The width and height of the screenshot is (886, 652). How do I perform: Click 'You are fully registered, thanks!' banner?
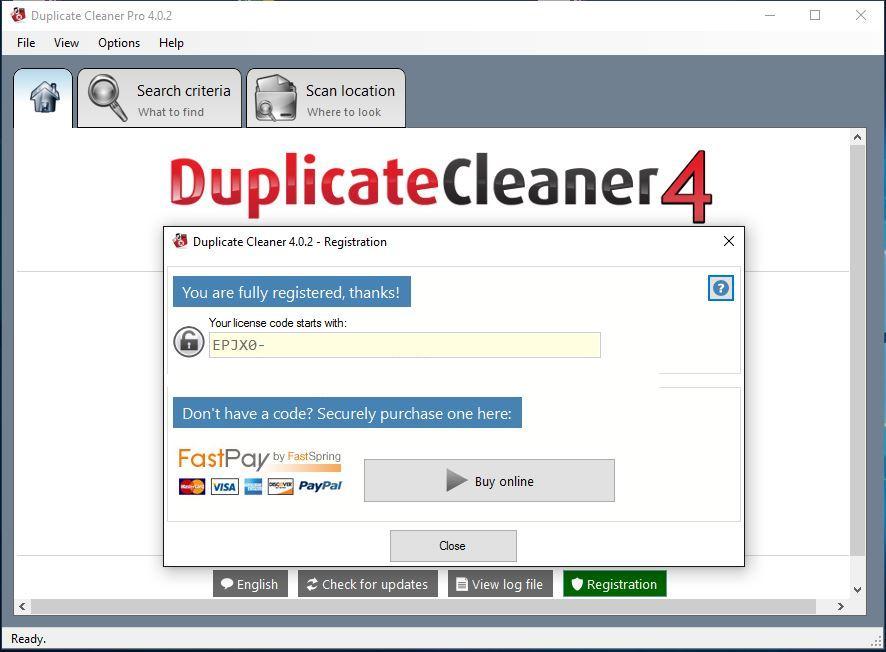(292, 292)
